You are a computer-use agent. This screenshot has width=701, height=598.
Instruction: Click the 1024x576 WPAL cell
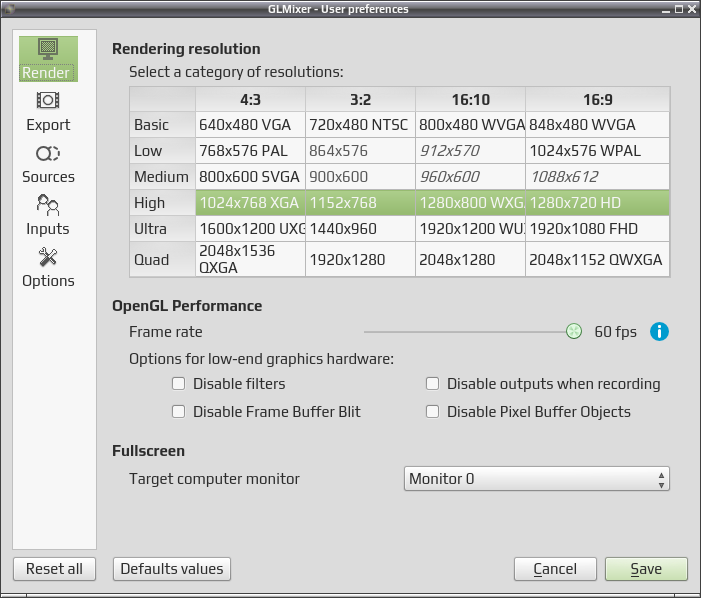coord(597,151)
